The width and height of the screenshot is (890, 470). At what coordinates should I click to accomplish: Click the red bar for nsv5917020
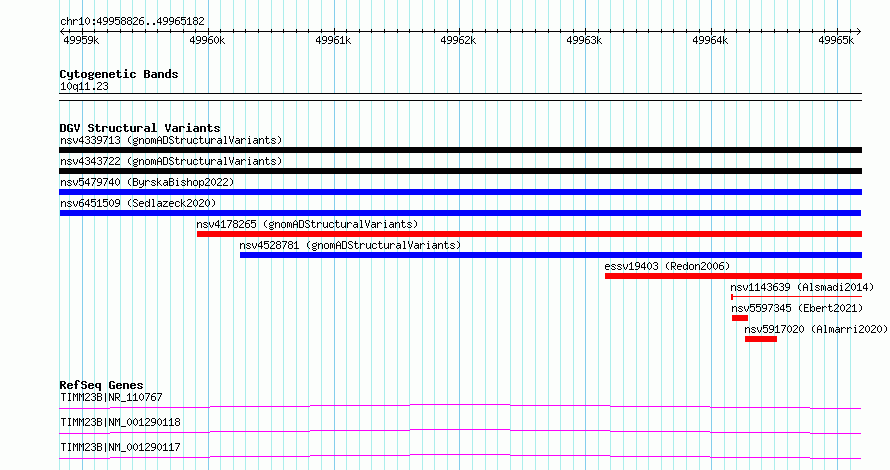pos(761,339)
